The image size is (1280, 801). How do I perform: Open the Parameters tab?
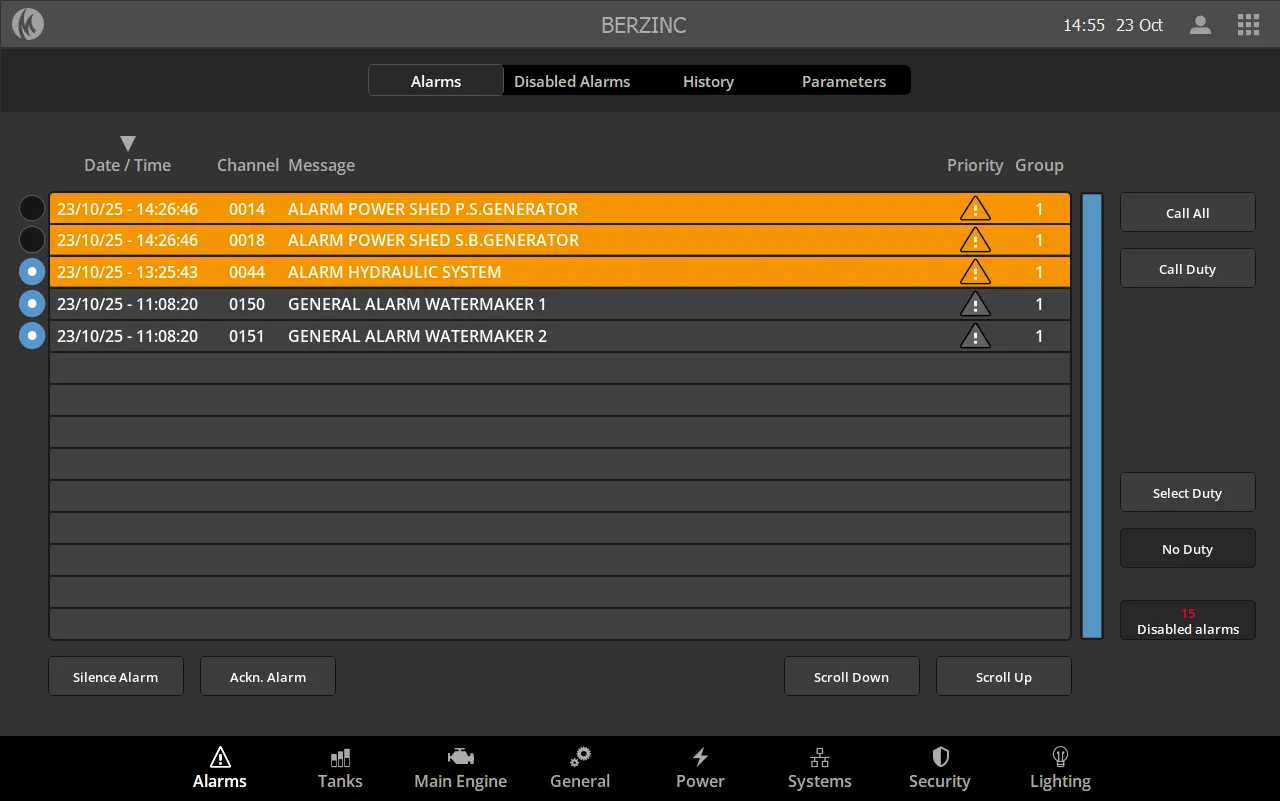pyautogui.click(x=844, y=81)
